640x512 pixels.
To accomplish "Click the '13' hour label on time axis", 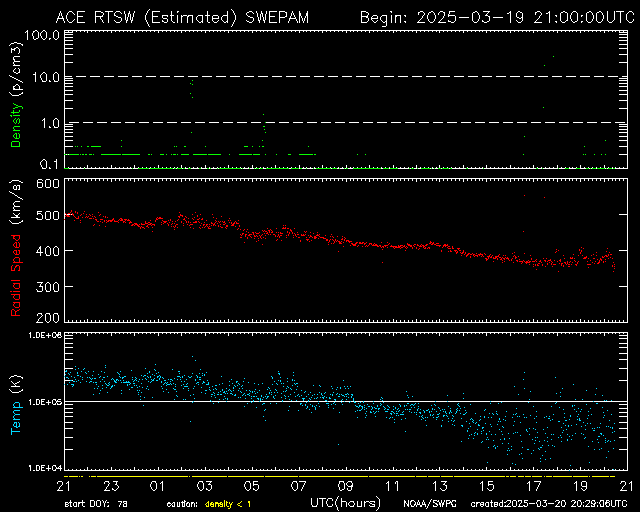I will tap(440, 486).
